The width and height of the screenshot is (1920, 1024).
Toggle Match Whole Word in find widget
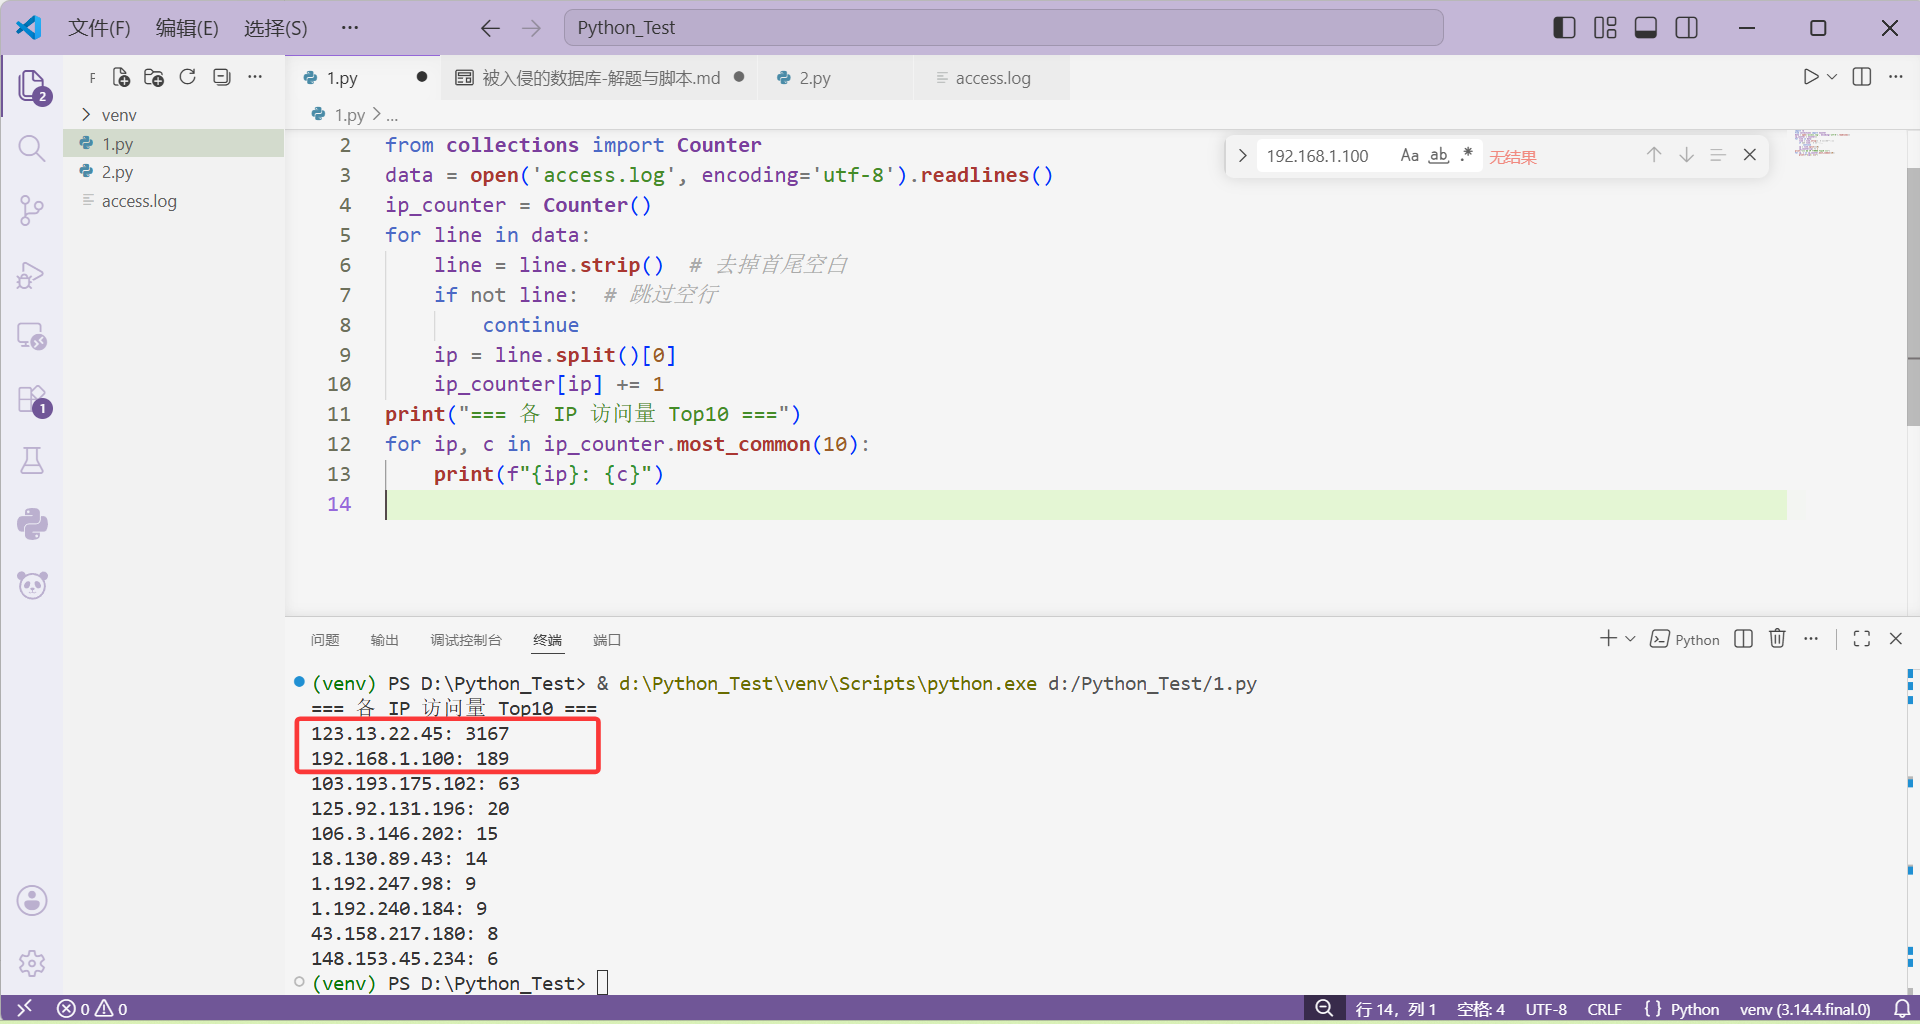tap(1438, 155)
